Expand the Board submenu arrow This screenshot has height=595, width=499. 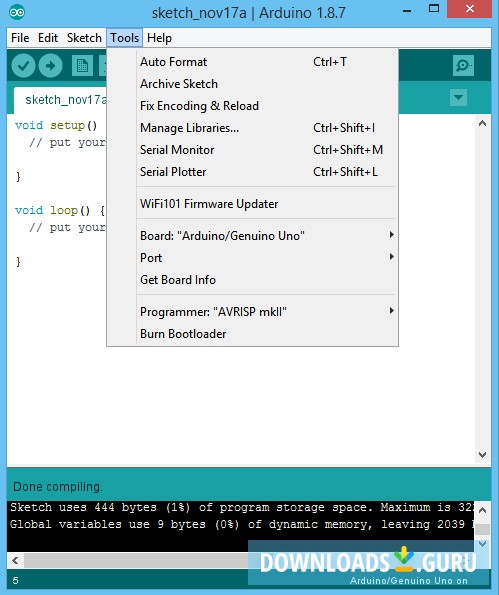[392, 235]
